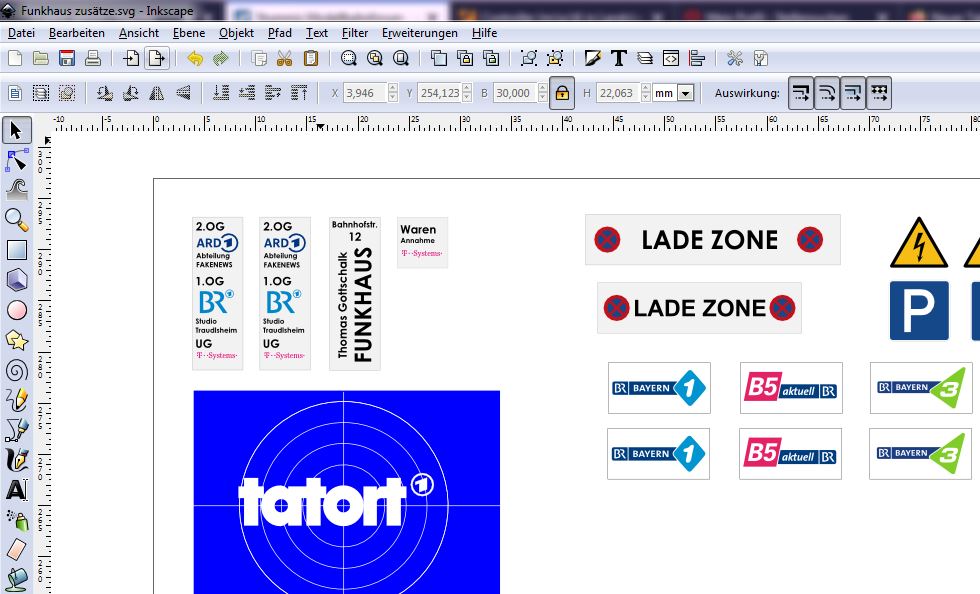Choose the Paint Bucket fill tool
The width and height of the screenshot is (980, 594).
pyautogui.click(x=16, y=580)
